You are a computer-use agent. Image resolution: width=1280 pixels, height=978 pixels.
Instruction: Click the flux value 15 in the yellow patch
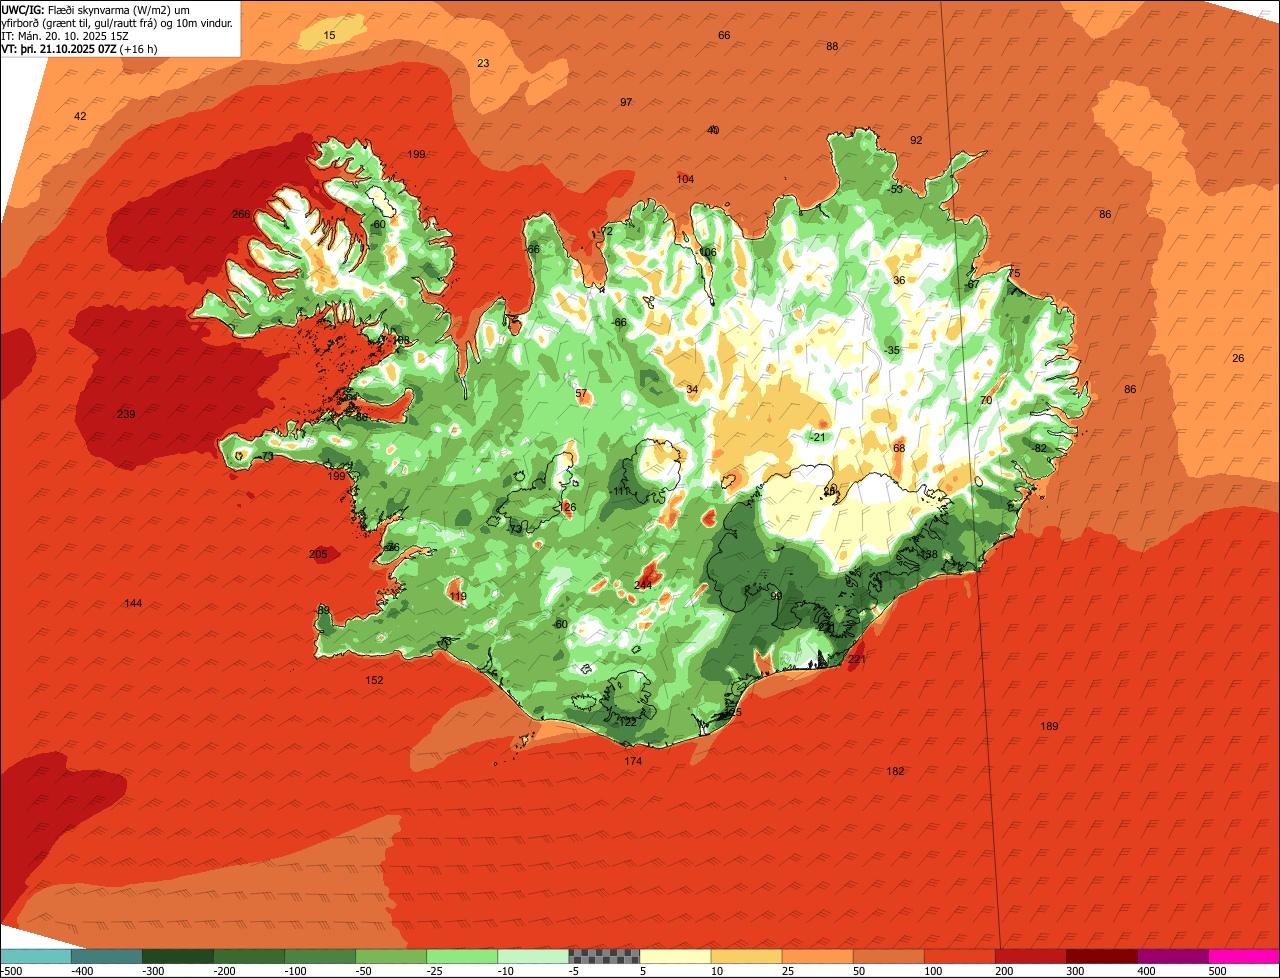point(330,35)
